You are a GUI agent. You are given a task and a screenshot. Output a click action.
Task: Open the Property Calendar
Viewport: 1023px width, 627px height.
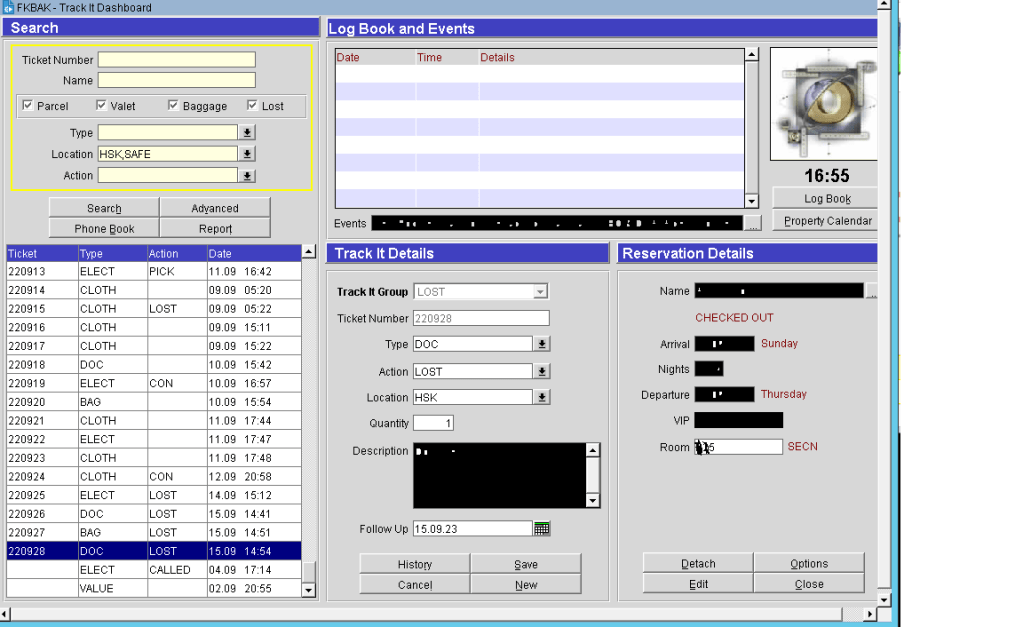(826, 221)
